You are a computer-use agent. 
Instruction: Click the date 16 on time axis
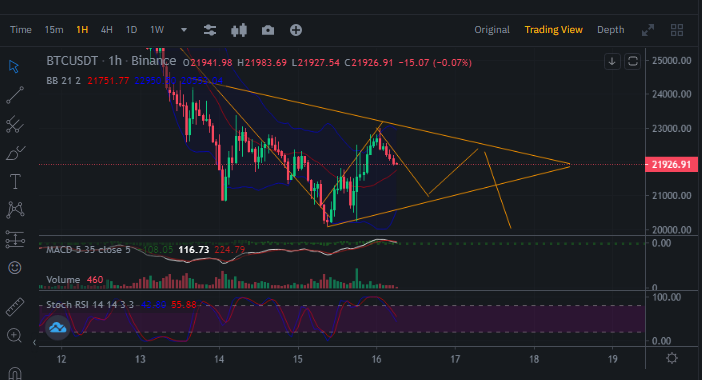coord(377,359)
